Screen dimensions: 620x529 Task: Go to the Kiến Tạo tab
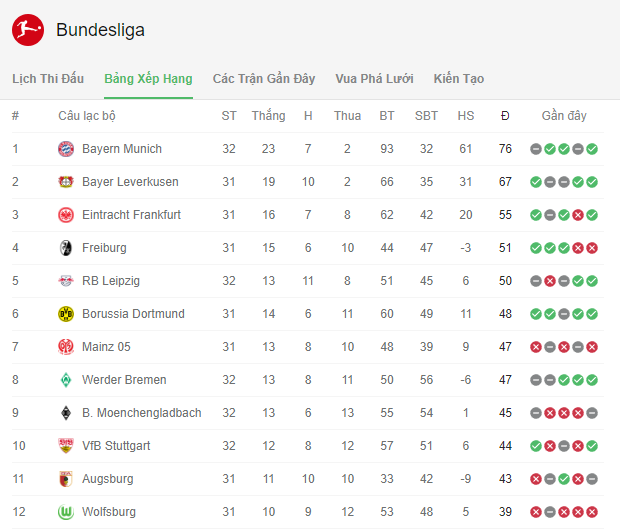459,79
